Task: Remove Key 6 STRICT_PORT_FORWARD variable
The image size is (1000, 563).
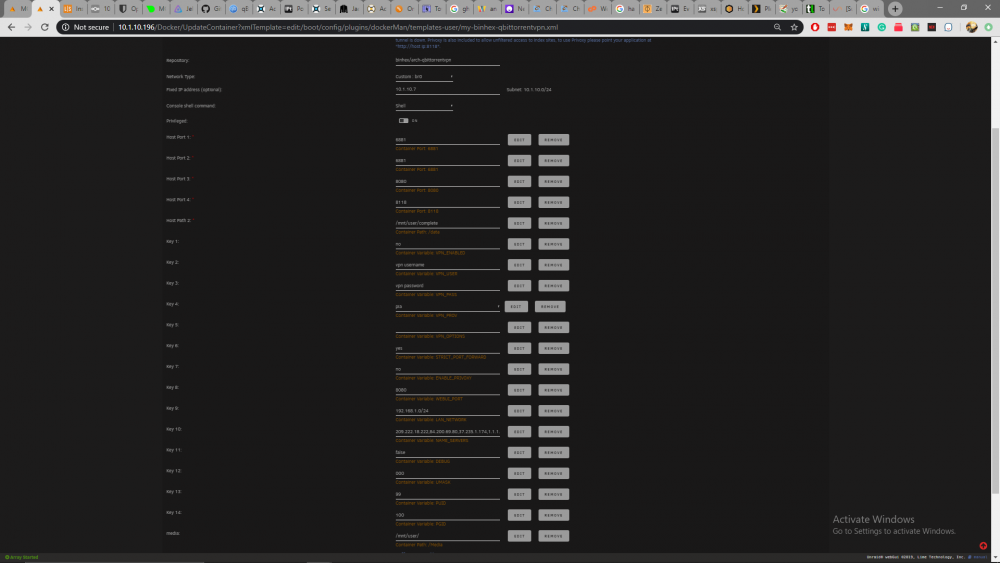Action: 554,348
